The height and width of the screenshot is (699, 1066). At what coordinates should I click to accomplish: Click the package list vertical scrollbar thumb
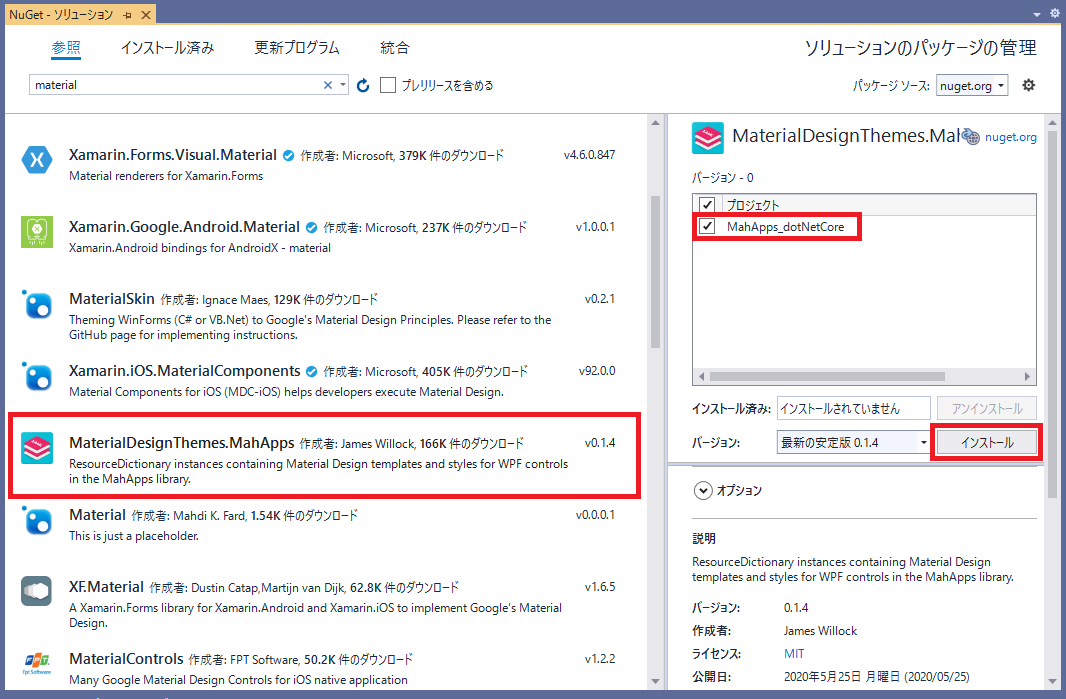(655, 272)
